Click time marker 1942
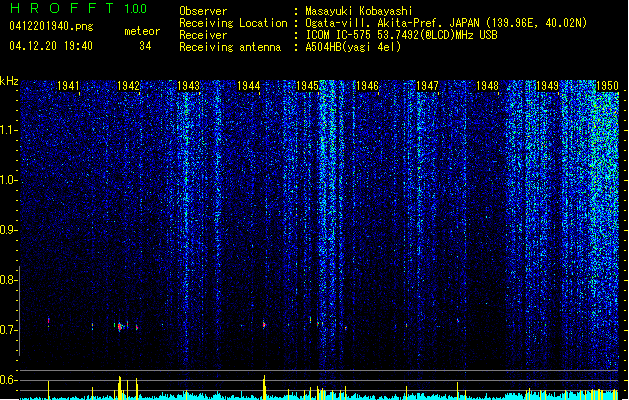Screen dimensions: 629x400 point(128,86)
